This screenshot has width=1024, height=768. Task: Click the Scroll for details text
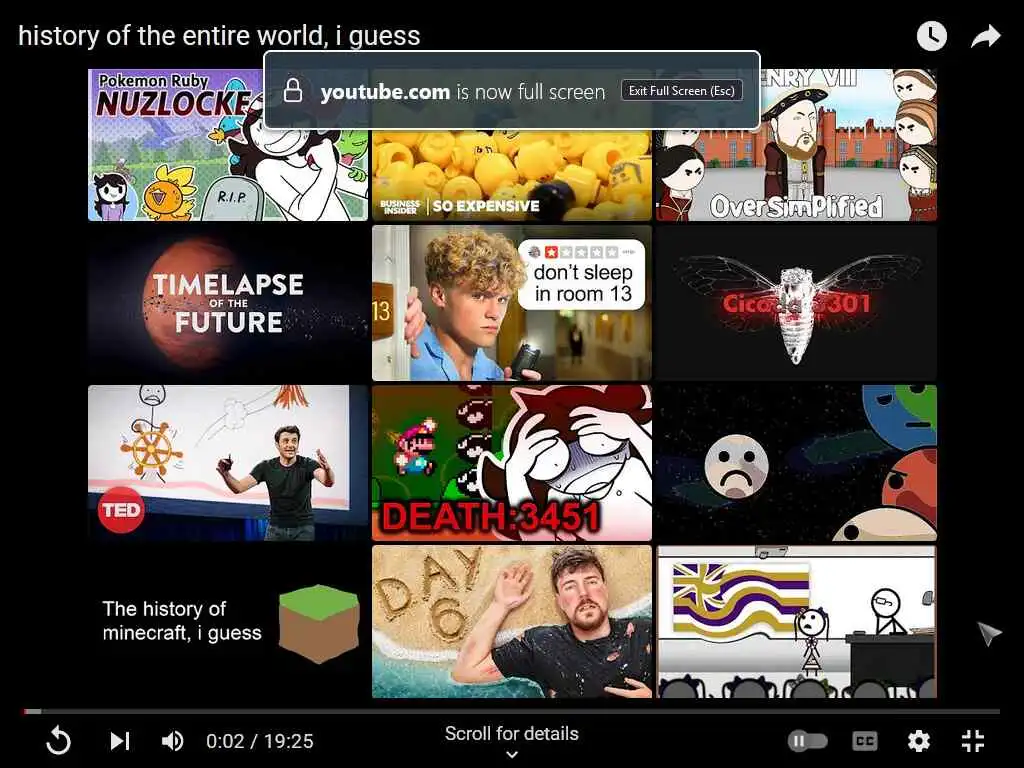(x=511, y=733)
